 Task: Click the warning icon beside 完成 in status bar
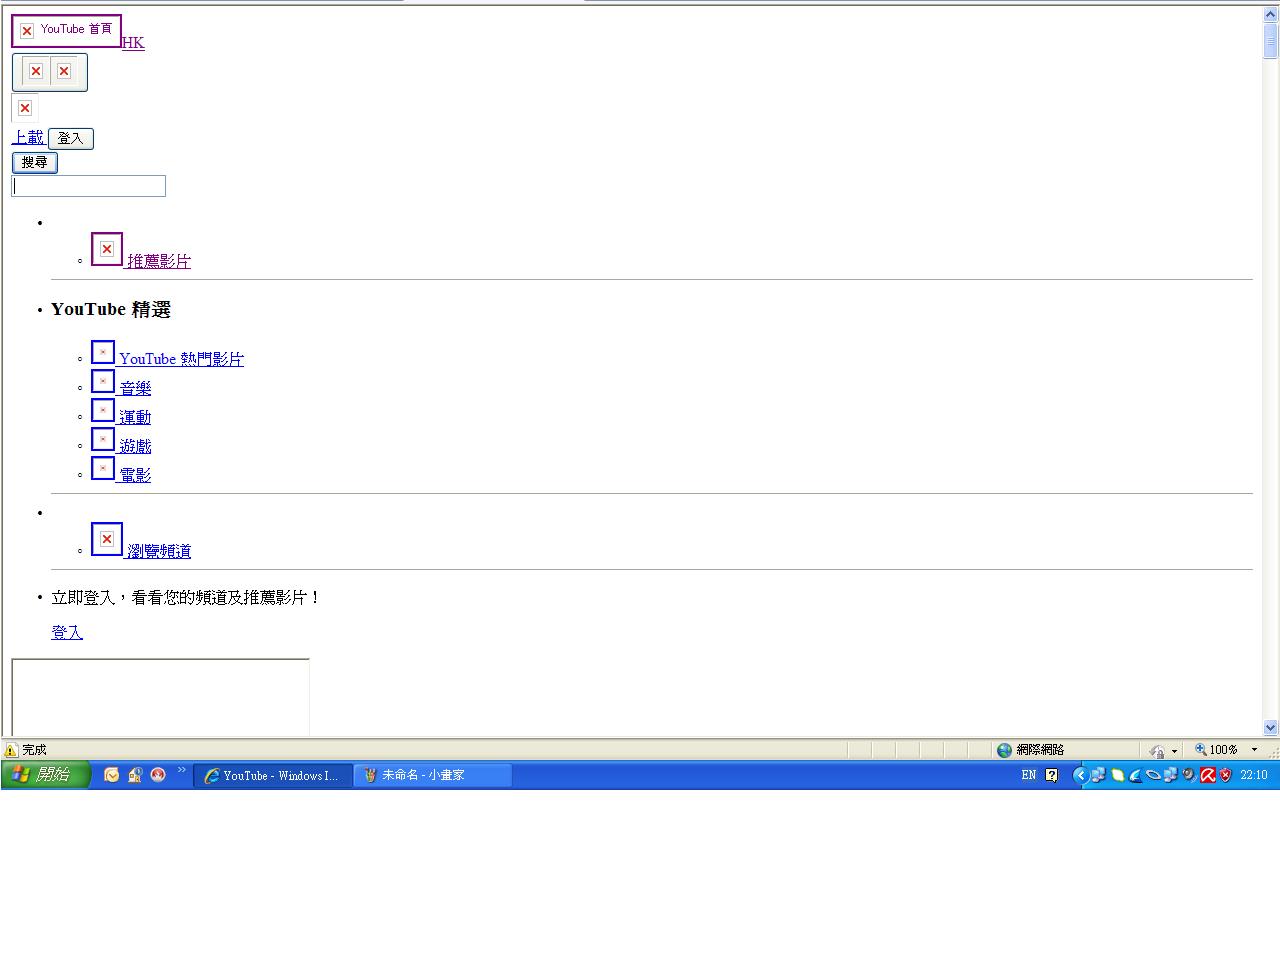point(11,750)
